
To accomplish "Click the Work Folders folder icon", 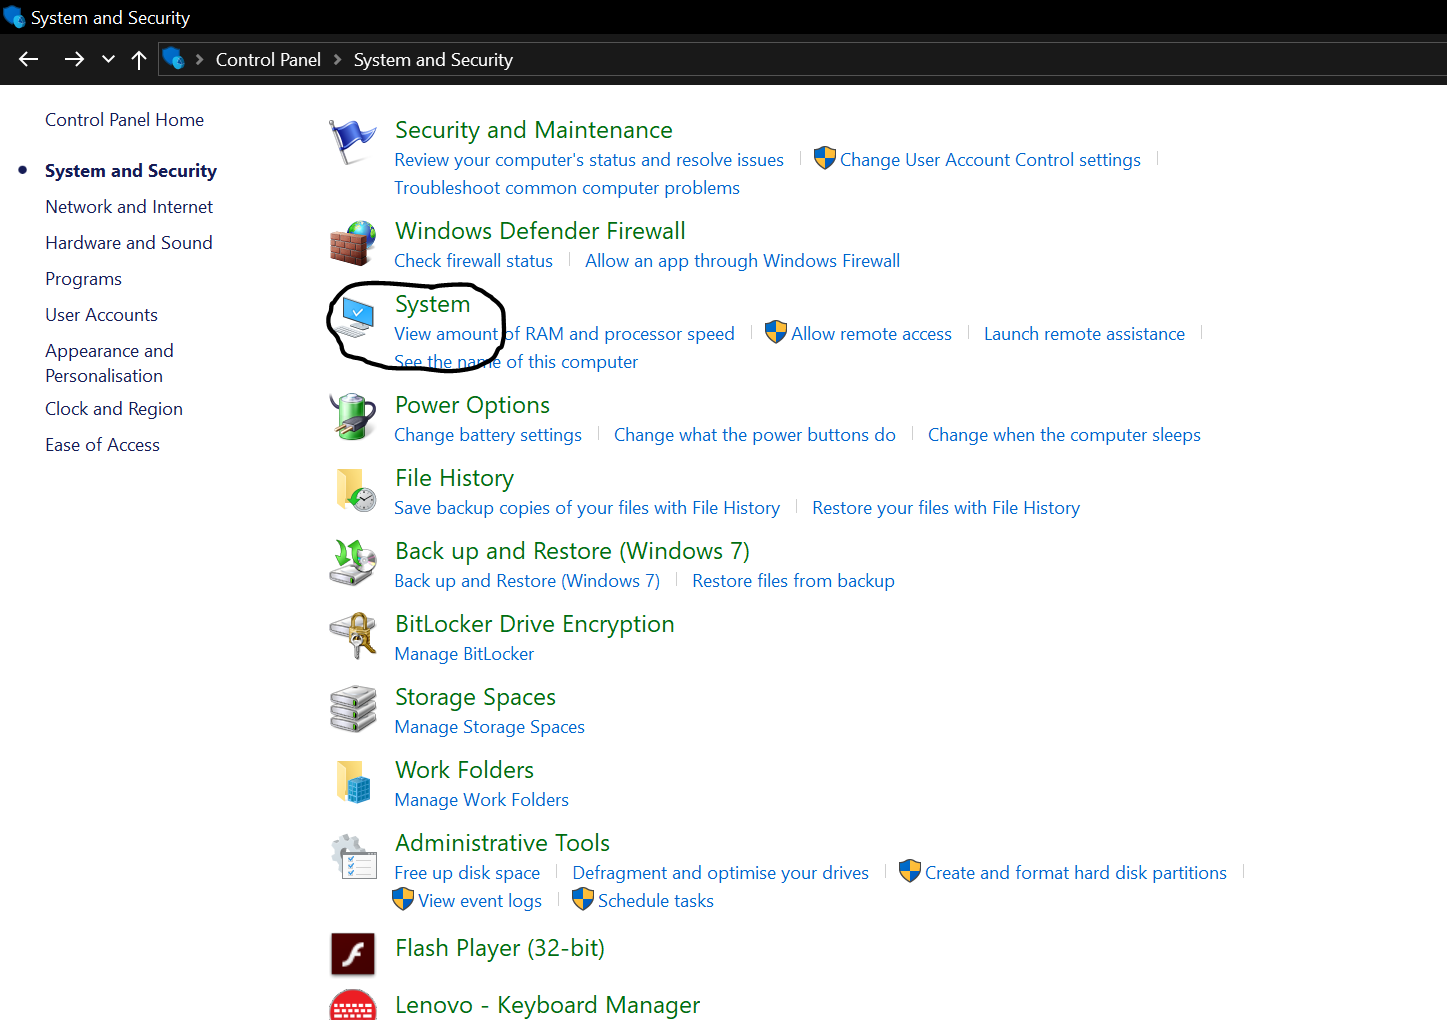I will [x=353, y=782].
